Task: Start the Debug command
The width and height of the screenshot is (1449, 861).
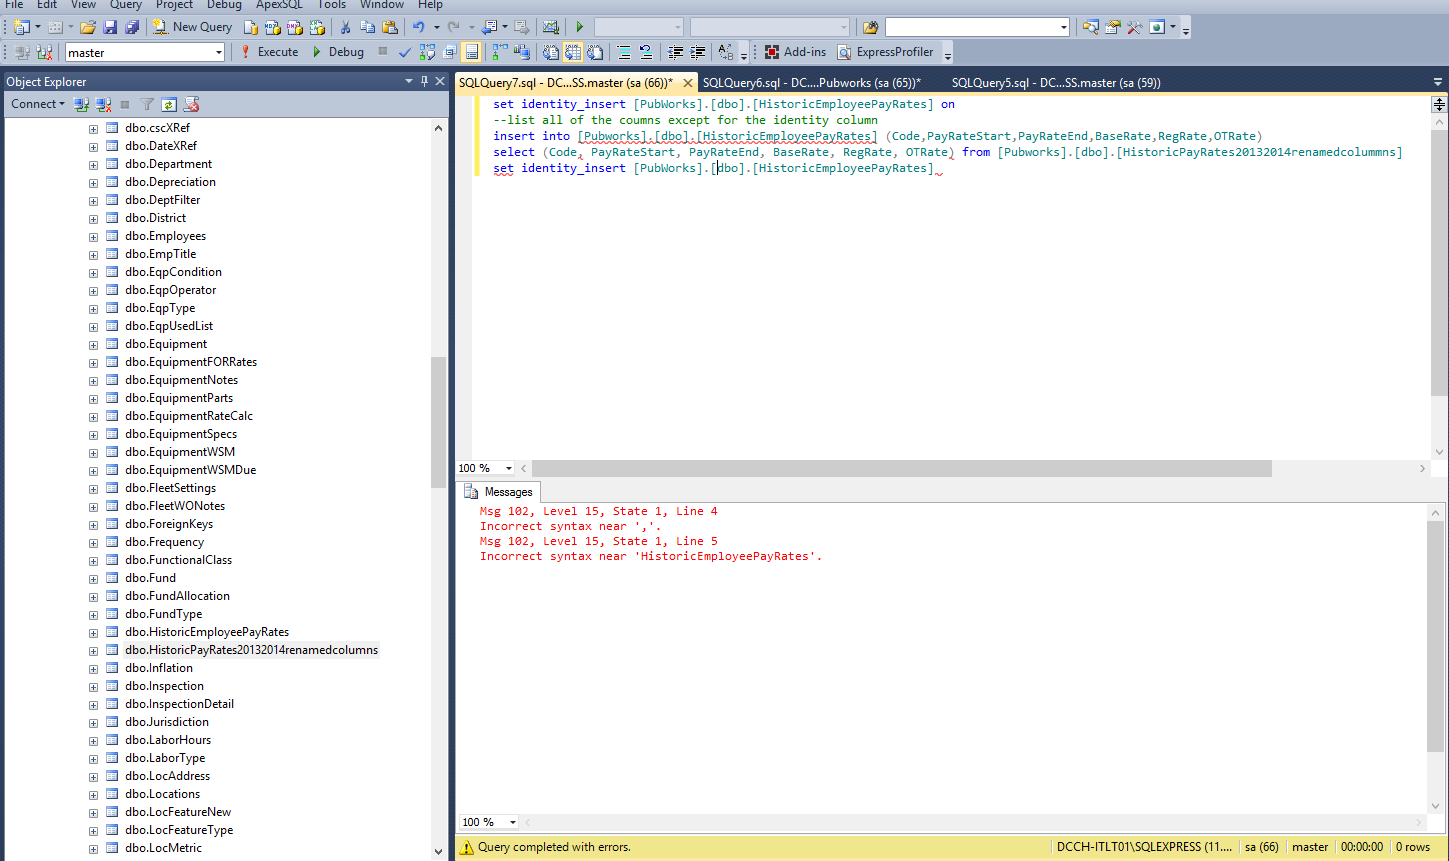Action: pos(338,52)
